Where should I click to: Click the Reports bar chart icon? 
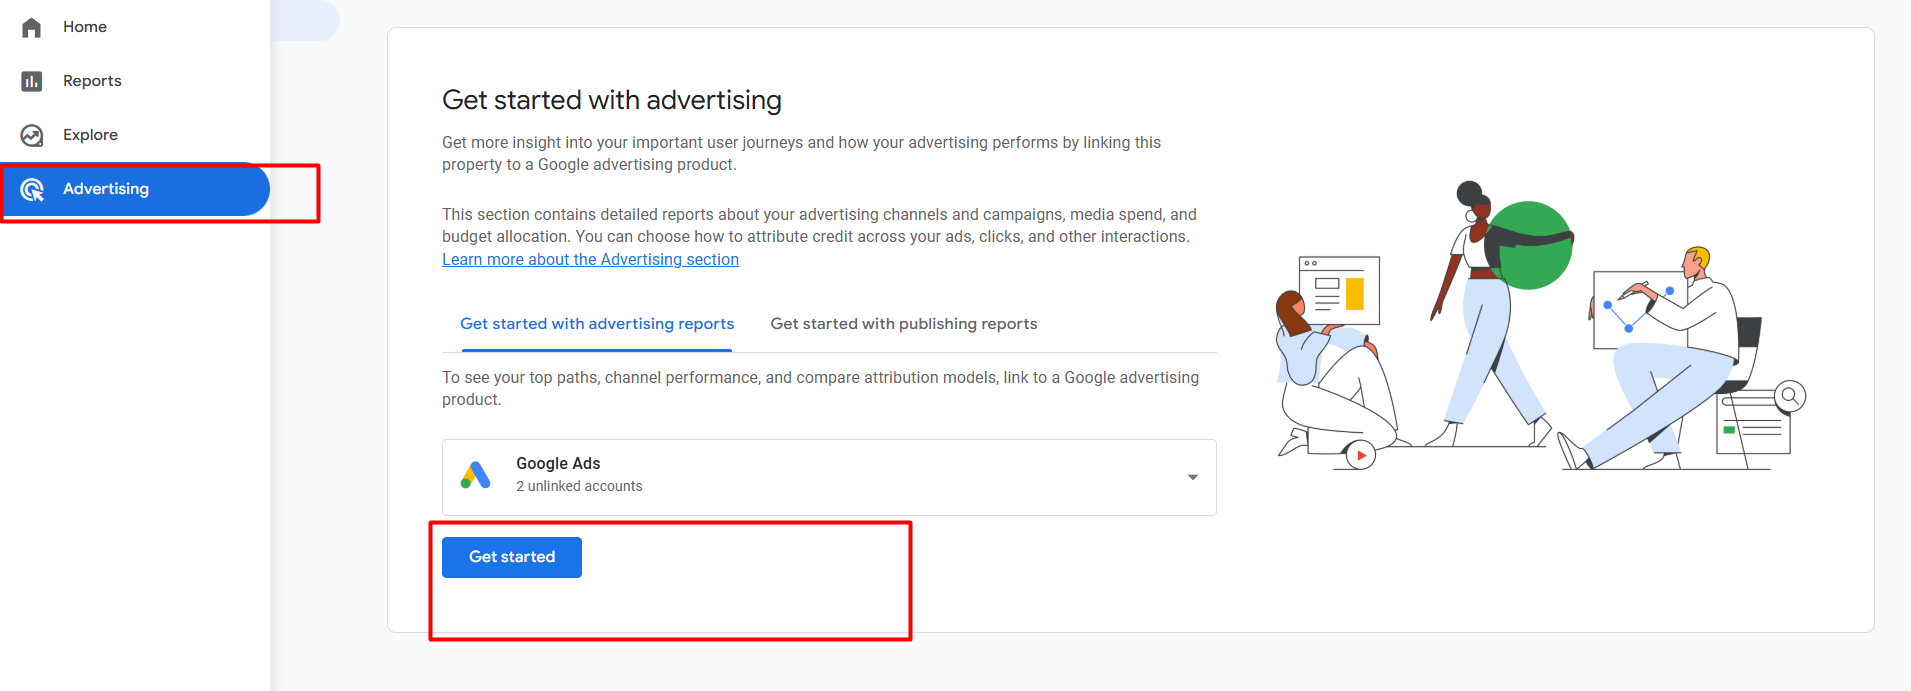tap(32, 81)
